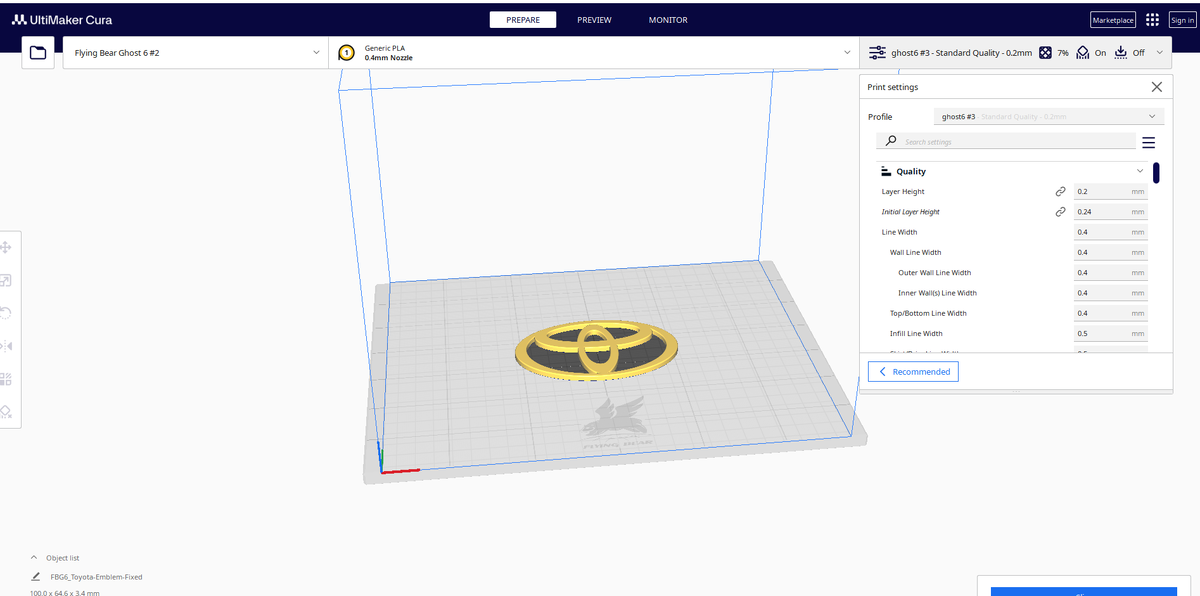Click the link icon beside Layer Height
Image resolution: width=1200 pixels, height=596 pixels.
pyautogui.click(x=1060, y=191)
